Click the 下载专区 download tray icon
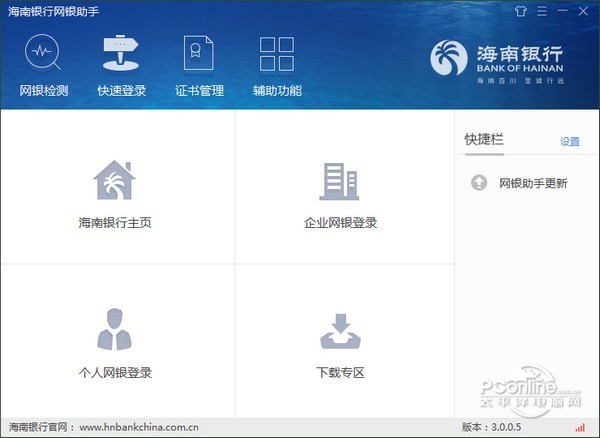Viewport: 600px width, 438px height. 340,331
